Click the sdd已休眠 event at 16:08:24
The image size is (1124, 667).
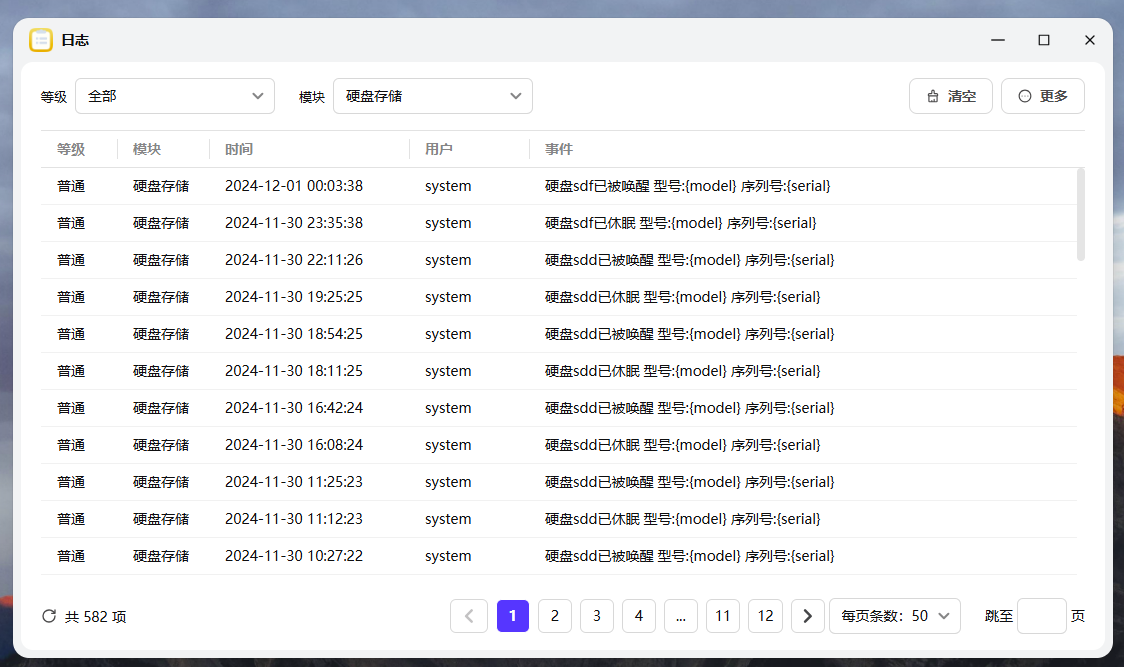tap(682, 445)
